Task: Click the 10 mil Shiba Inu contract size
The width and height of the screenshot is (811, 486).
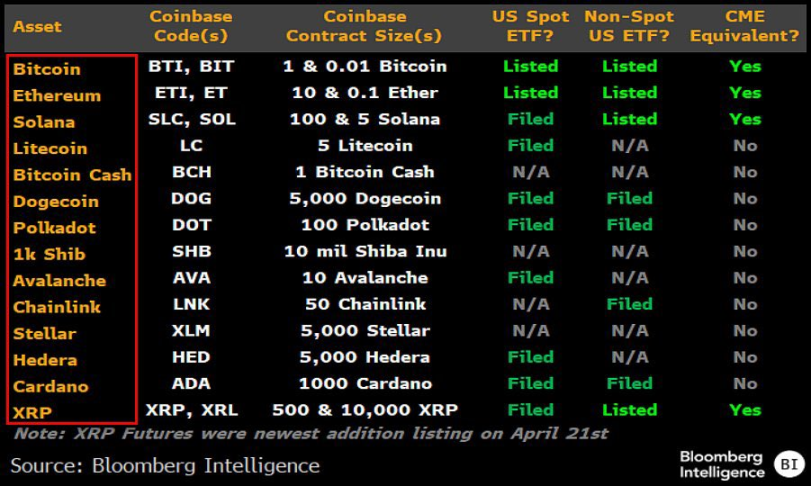Action: (363, 251)
